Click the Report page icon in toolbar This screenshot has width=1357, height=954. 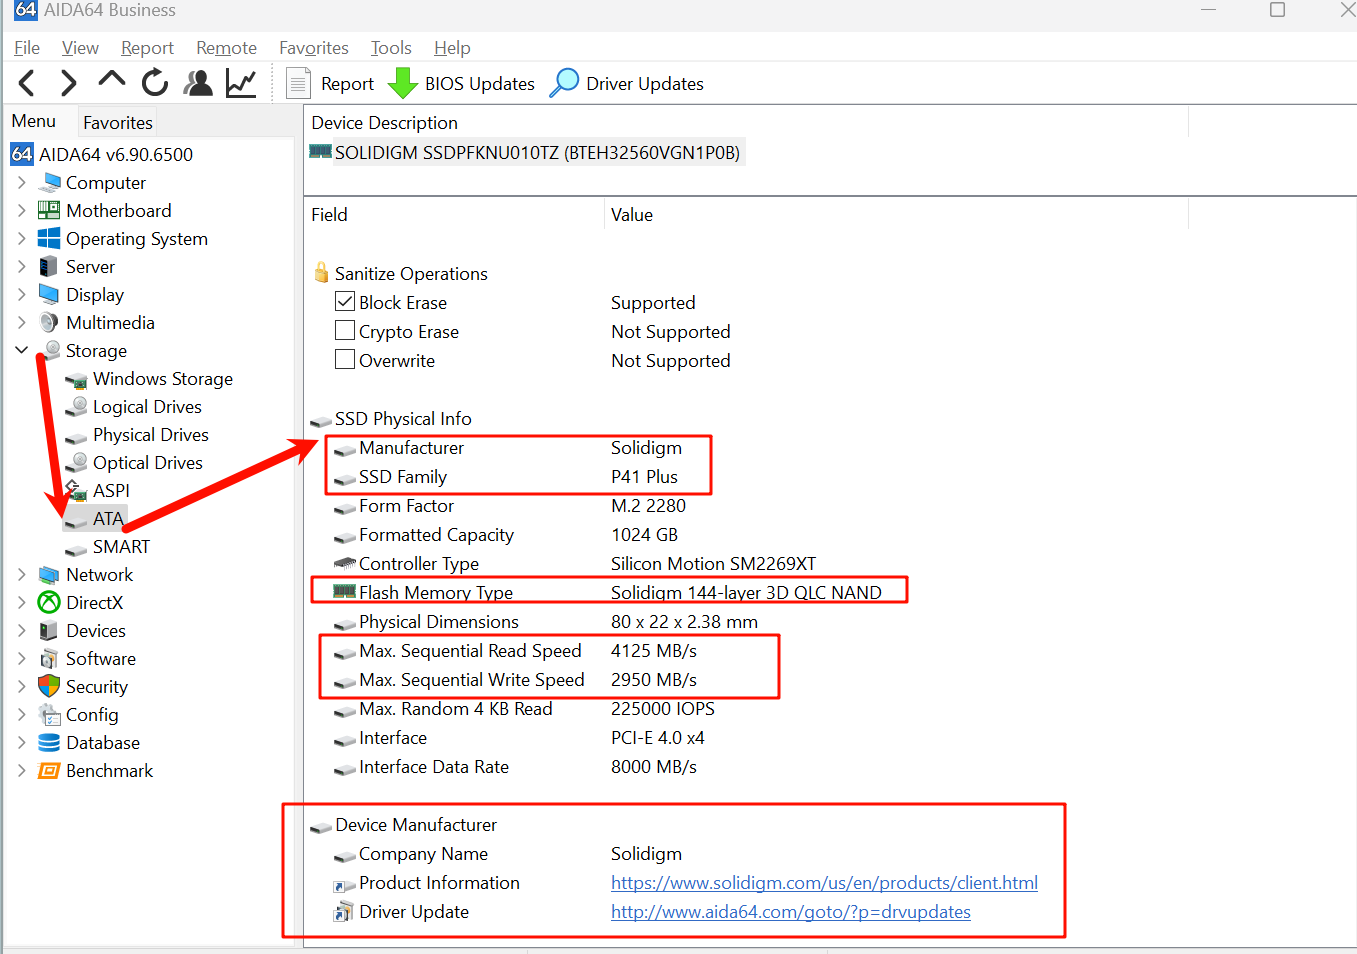tap(298, 83)
